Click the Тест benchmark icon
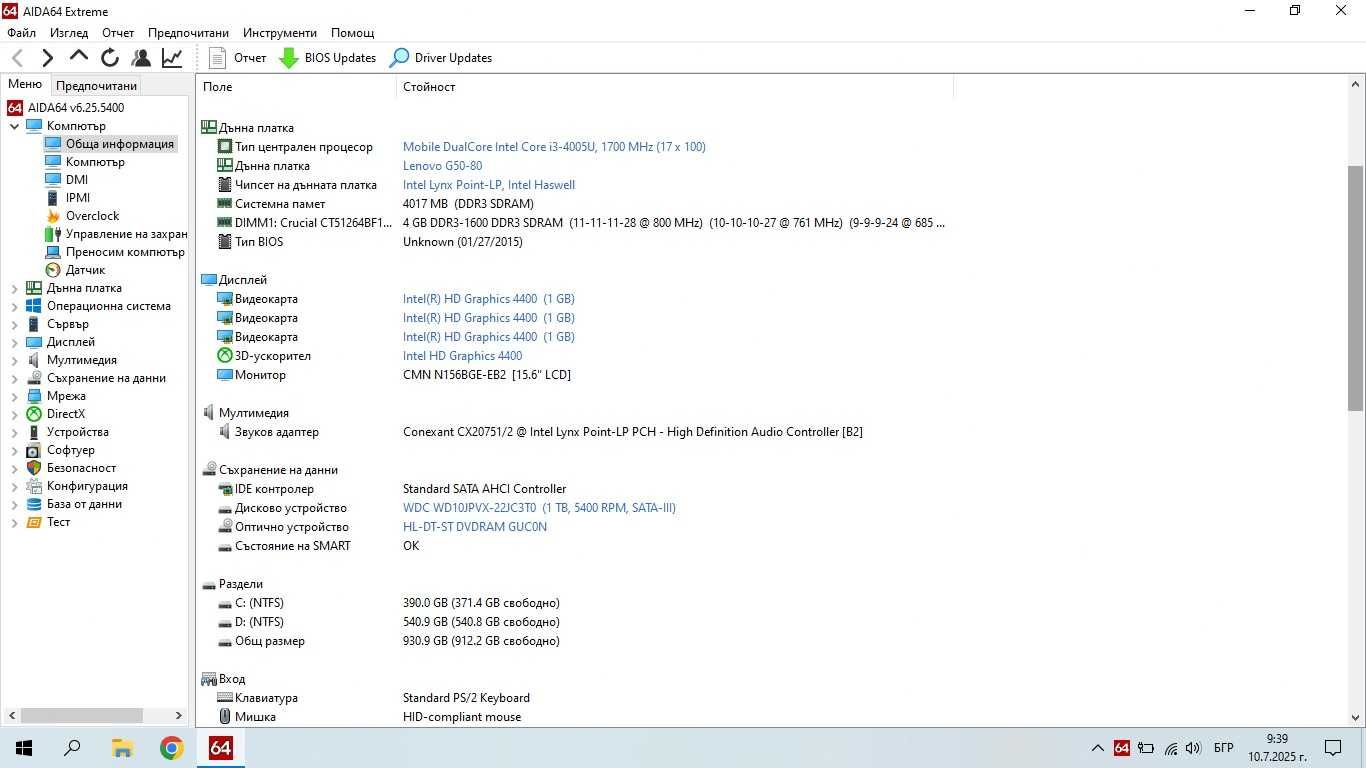 [x=34, y=522]
